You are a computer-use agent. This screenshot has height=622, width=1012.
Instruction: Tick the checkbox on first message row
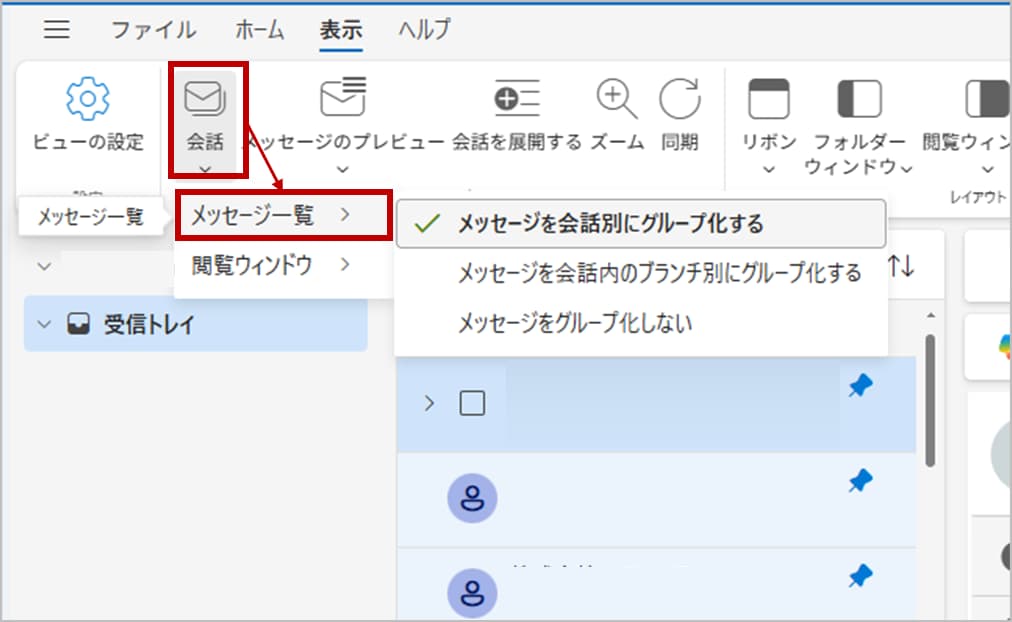coord(472,403)
